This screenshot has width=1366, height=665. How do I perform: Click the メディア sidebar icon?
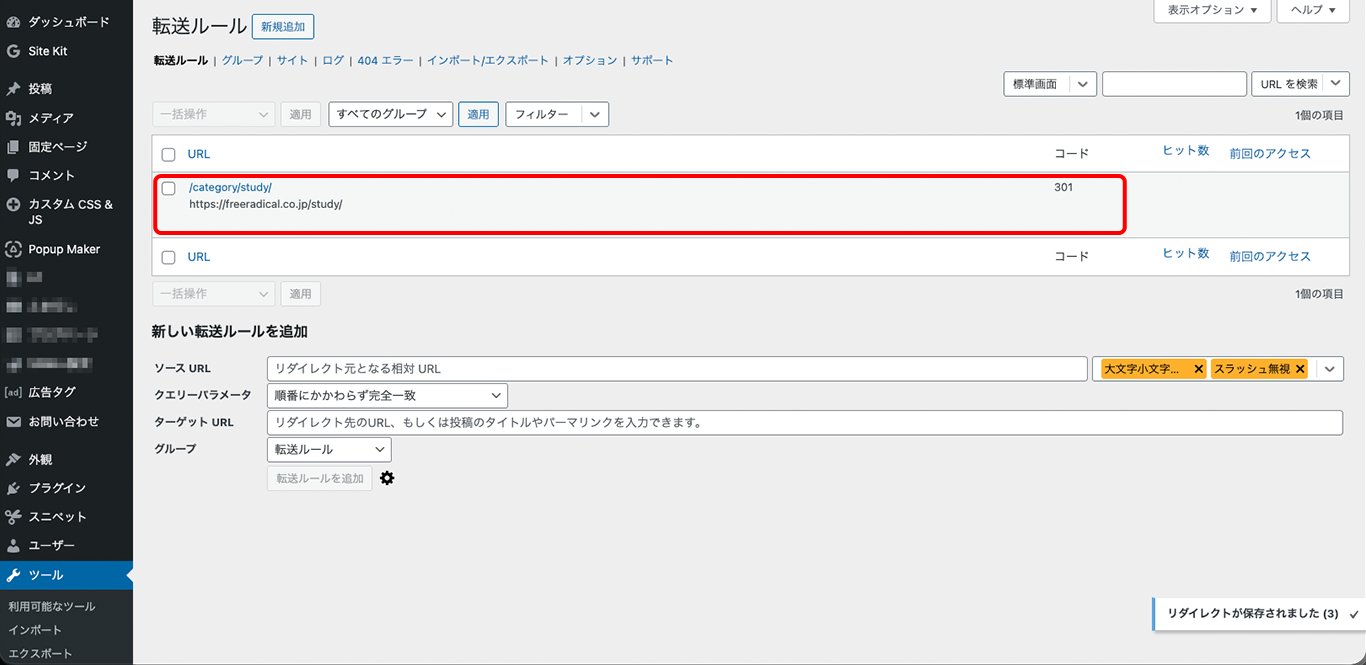[13, 118]
